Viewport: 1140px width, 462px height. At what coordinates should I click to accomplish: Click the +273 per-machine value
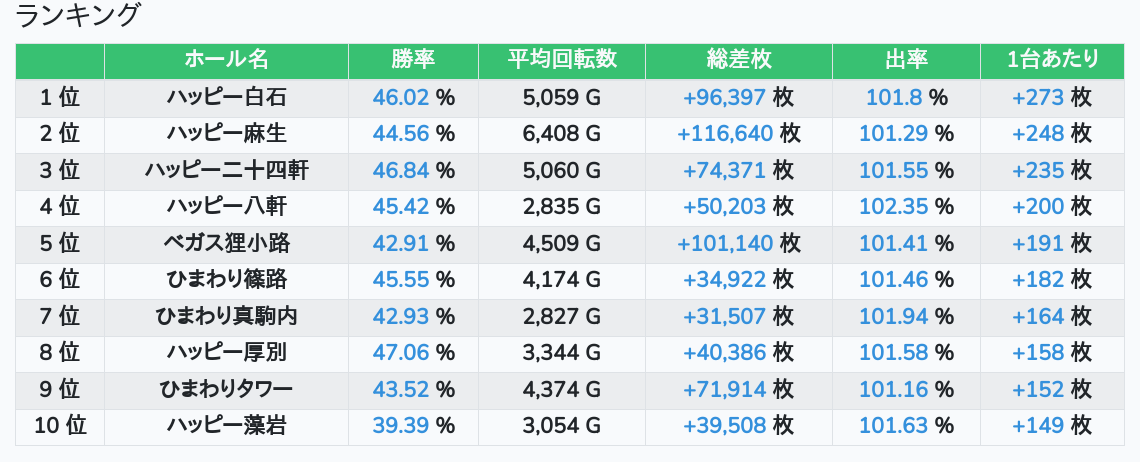click(x=1038, y=97)
